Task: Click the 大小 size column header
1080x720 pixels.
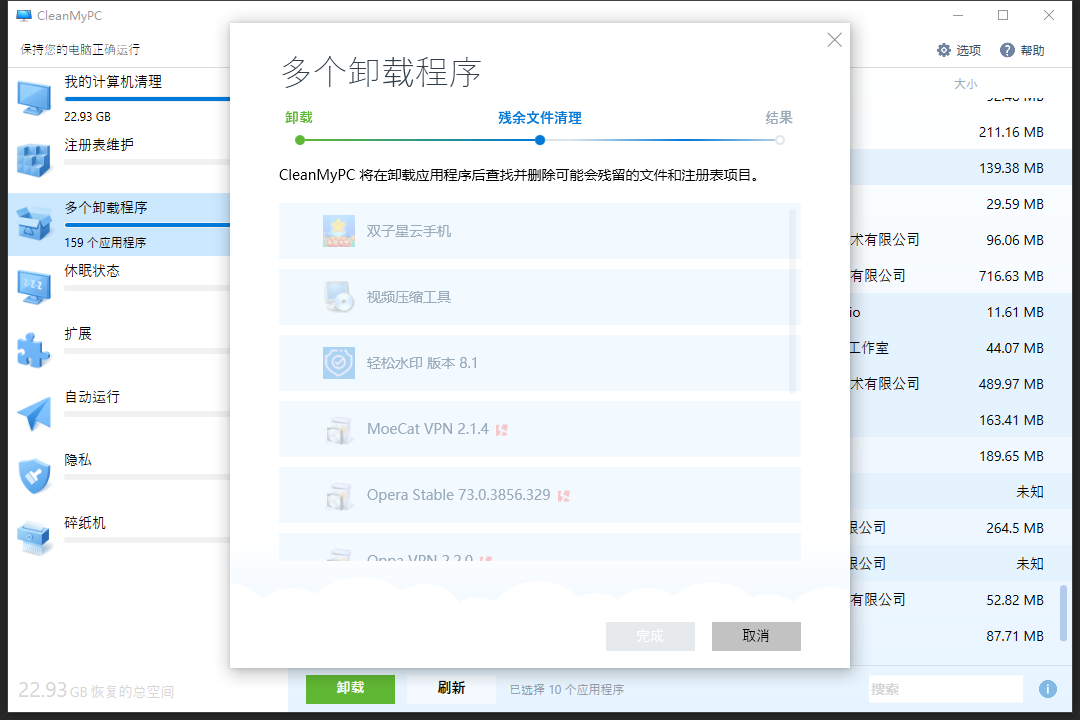Action: coord(965,84)
